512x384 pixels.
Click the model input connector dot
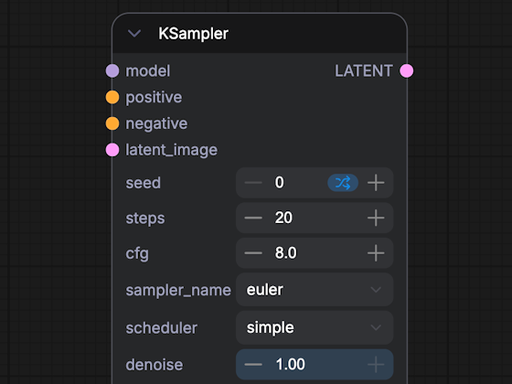(112, 71)
